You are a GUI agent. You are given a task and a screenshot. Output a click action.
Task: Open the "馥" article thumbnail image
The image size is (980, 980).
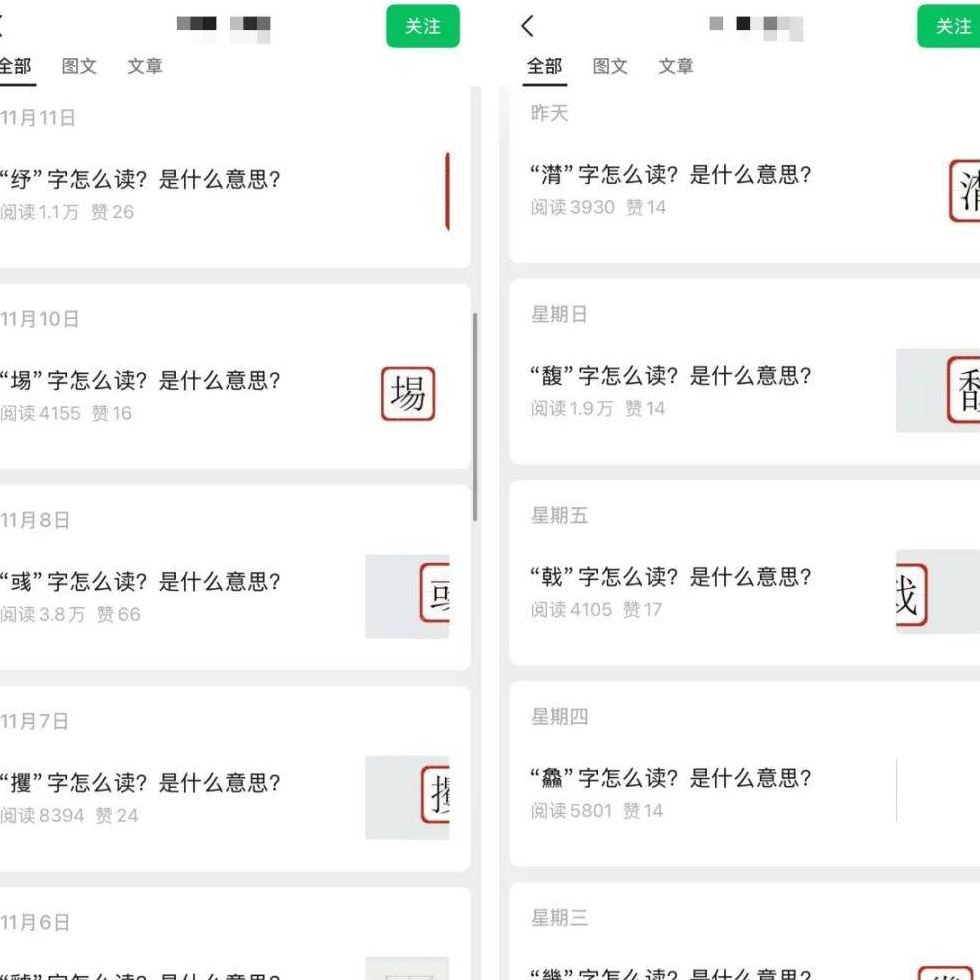(938, 391)
